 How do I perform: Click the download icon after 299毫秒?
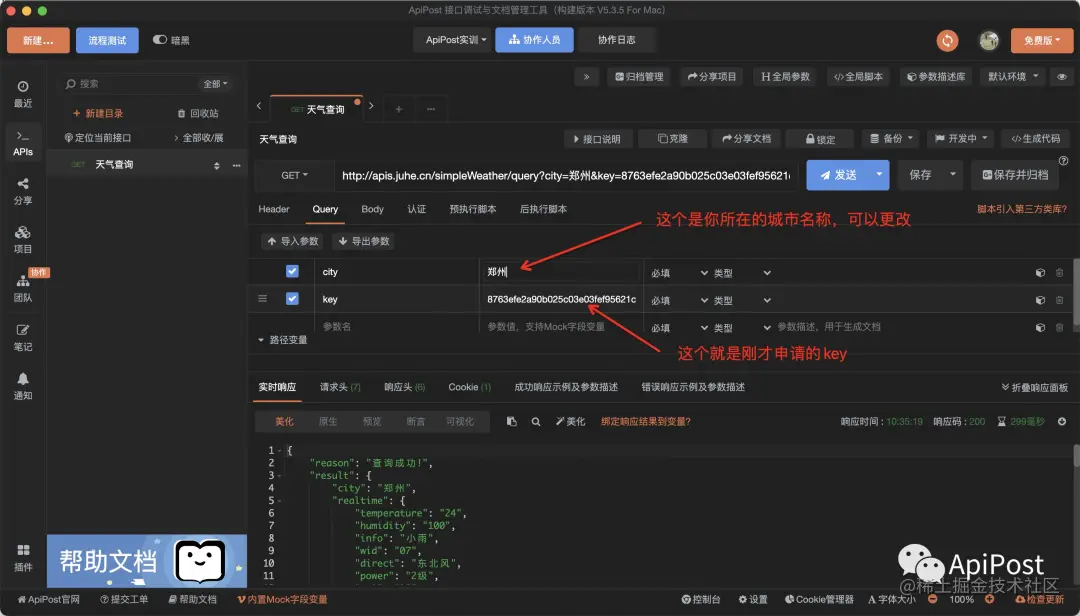click(1062, 422)
